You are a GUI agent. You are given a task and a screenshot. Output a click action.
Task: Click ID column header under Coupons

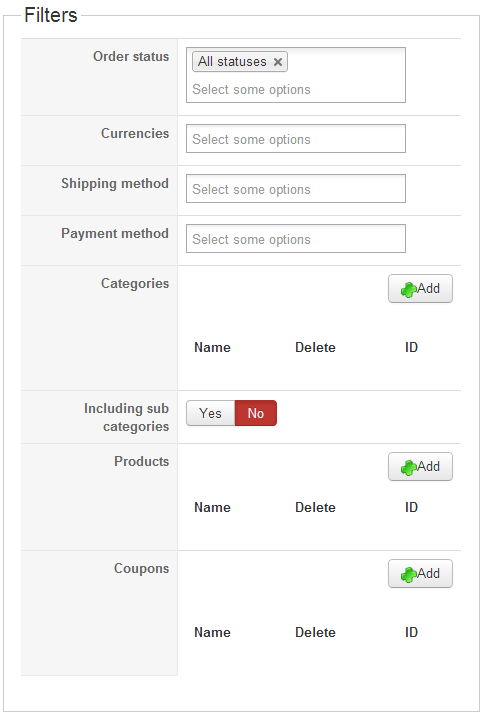pos(411,632)
